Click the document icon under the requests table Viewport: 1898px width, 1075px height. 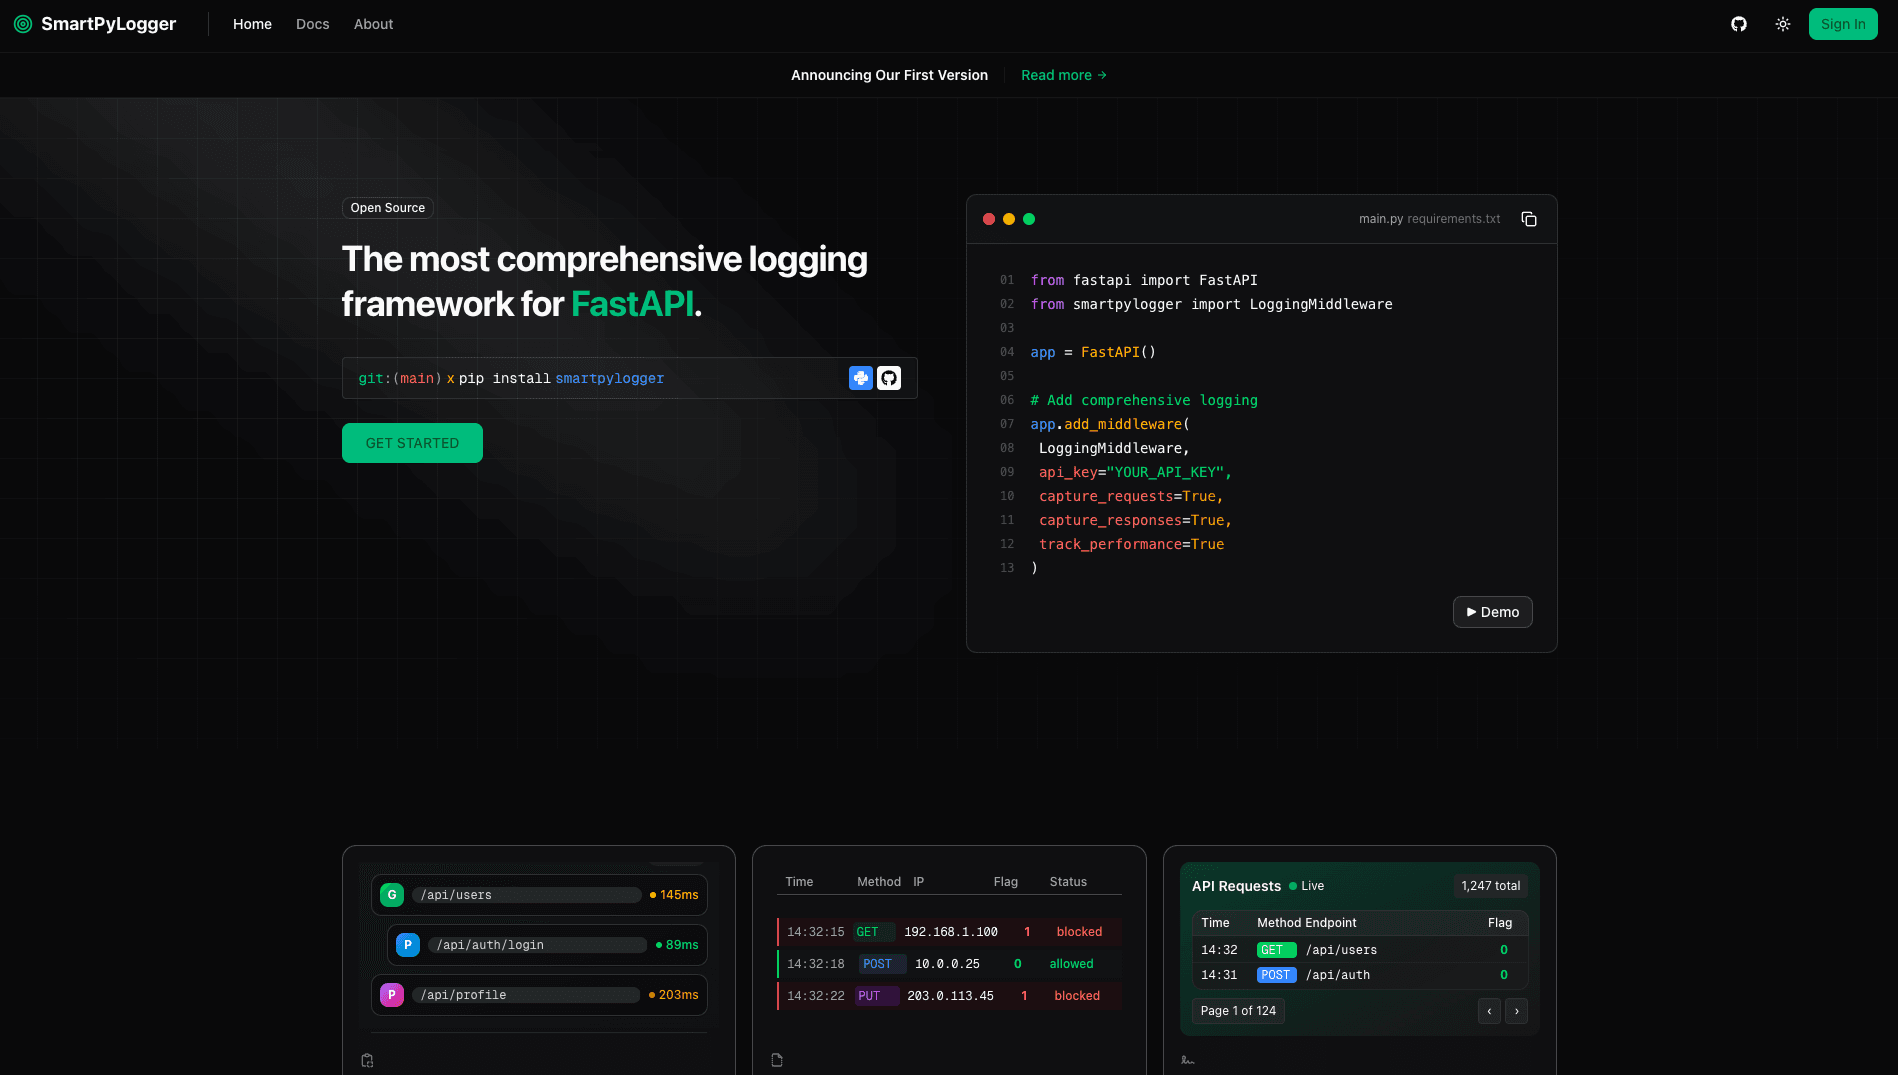(x=777, y=1059)
